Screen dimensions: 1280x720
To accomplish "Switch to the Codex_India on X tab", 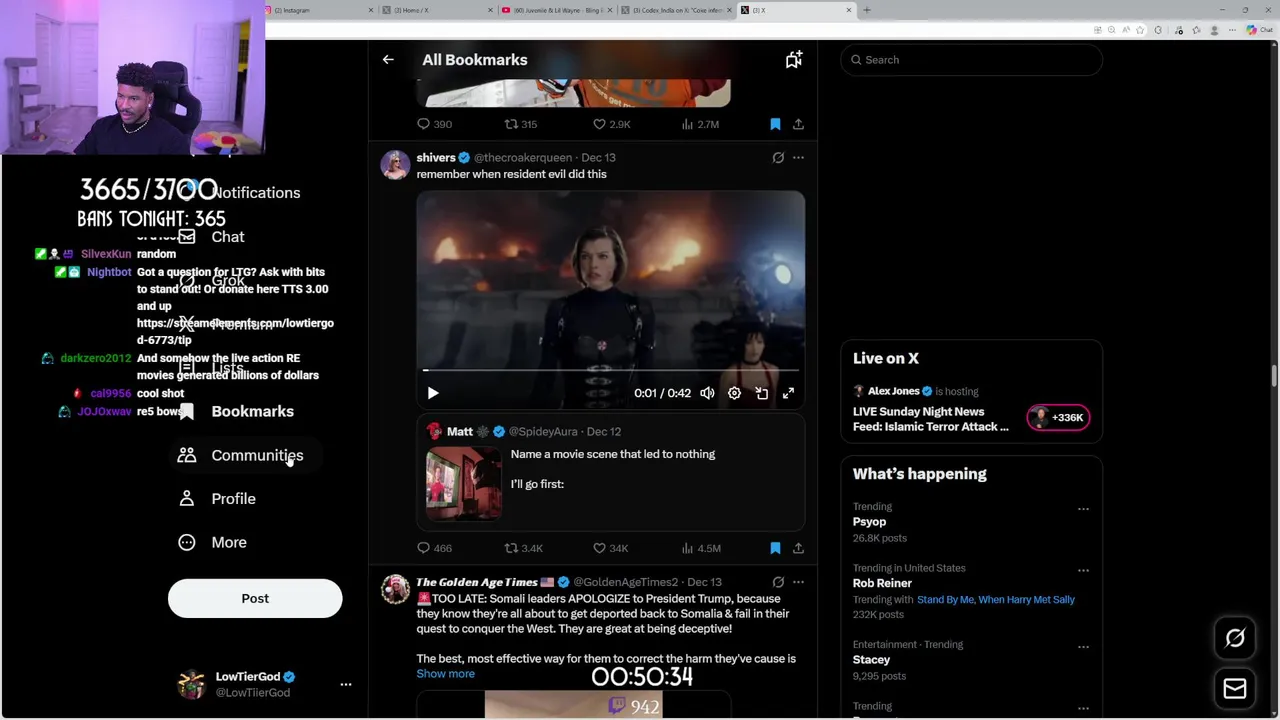I will point(676,10).
